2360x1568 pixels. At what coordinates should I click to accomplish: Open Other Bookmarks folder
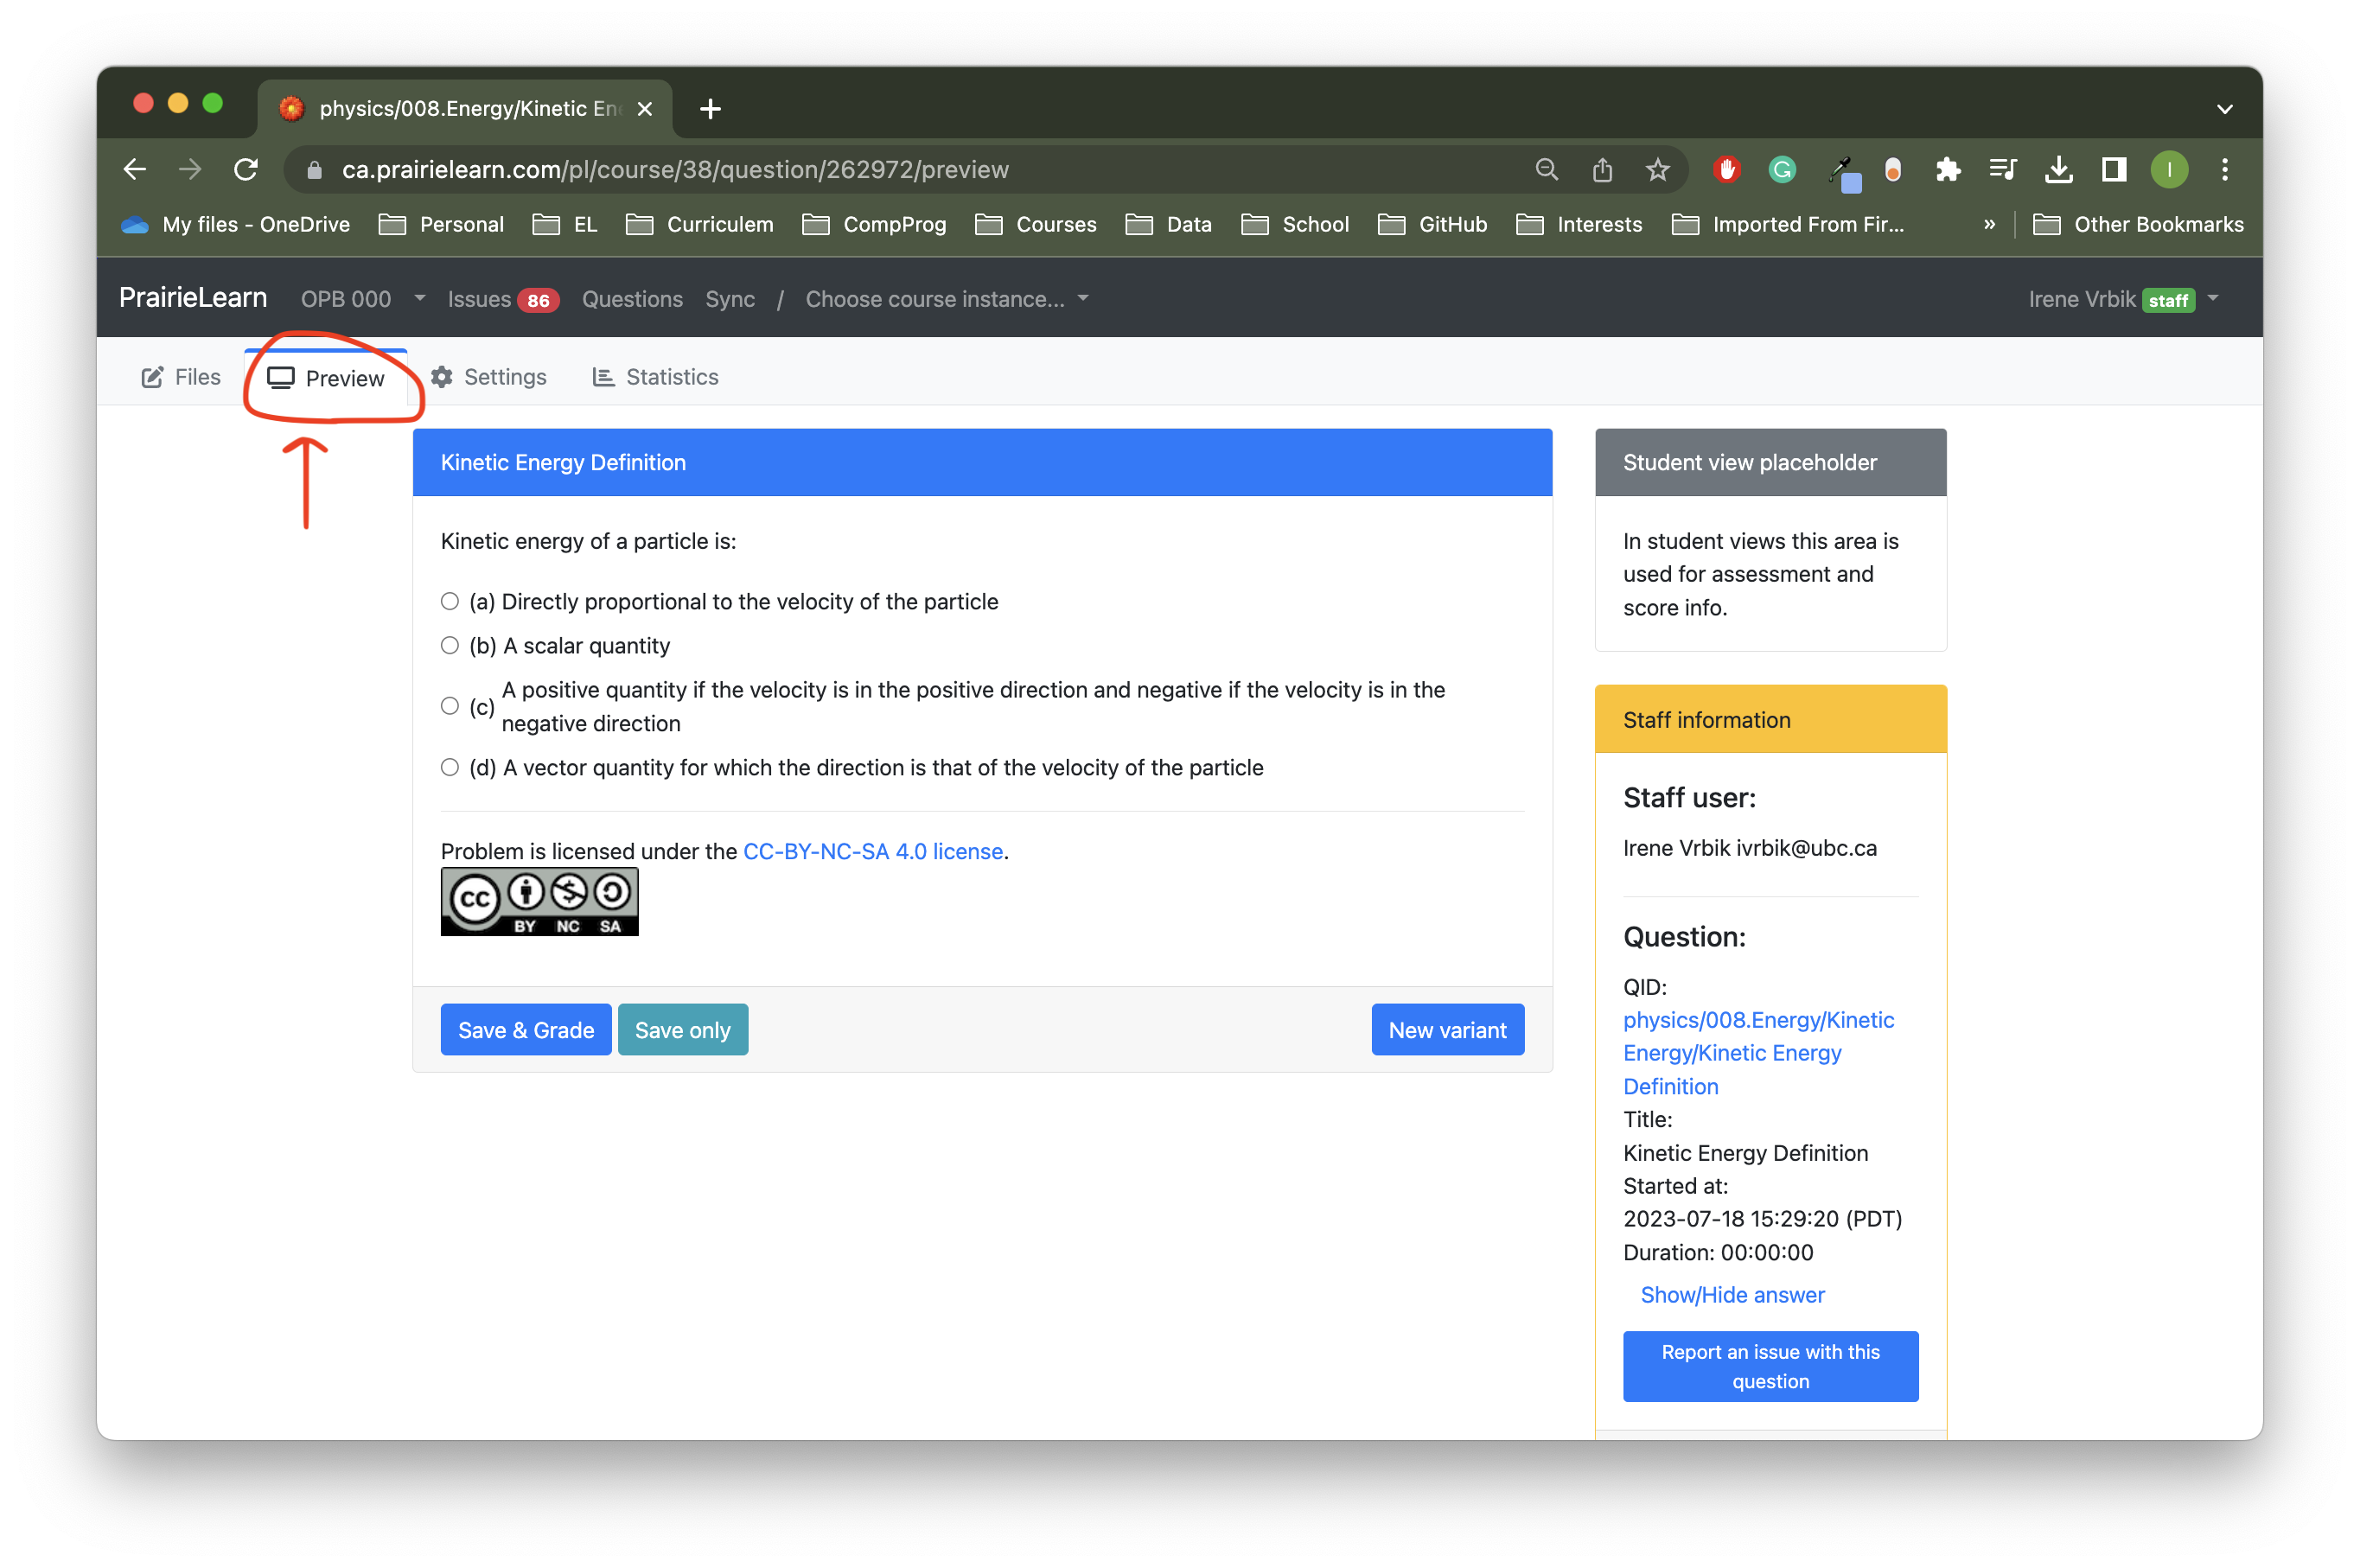2138,224
